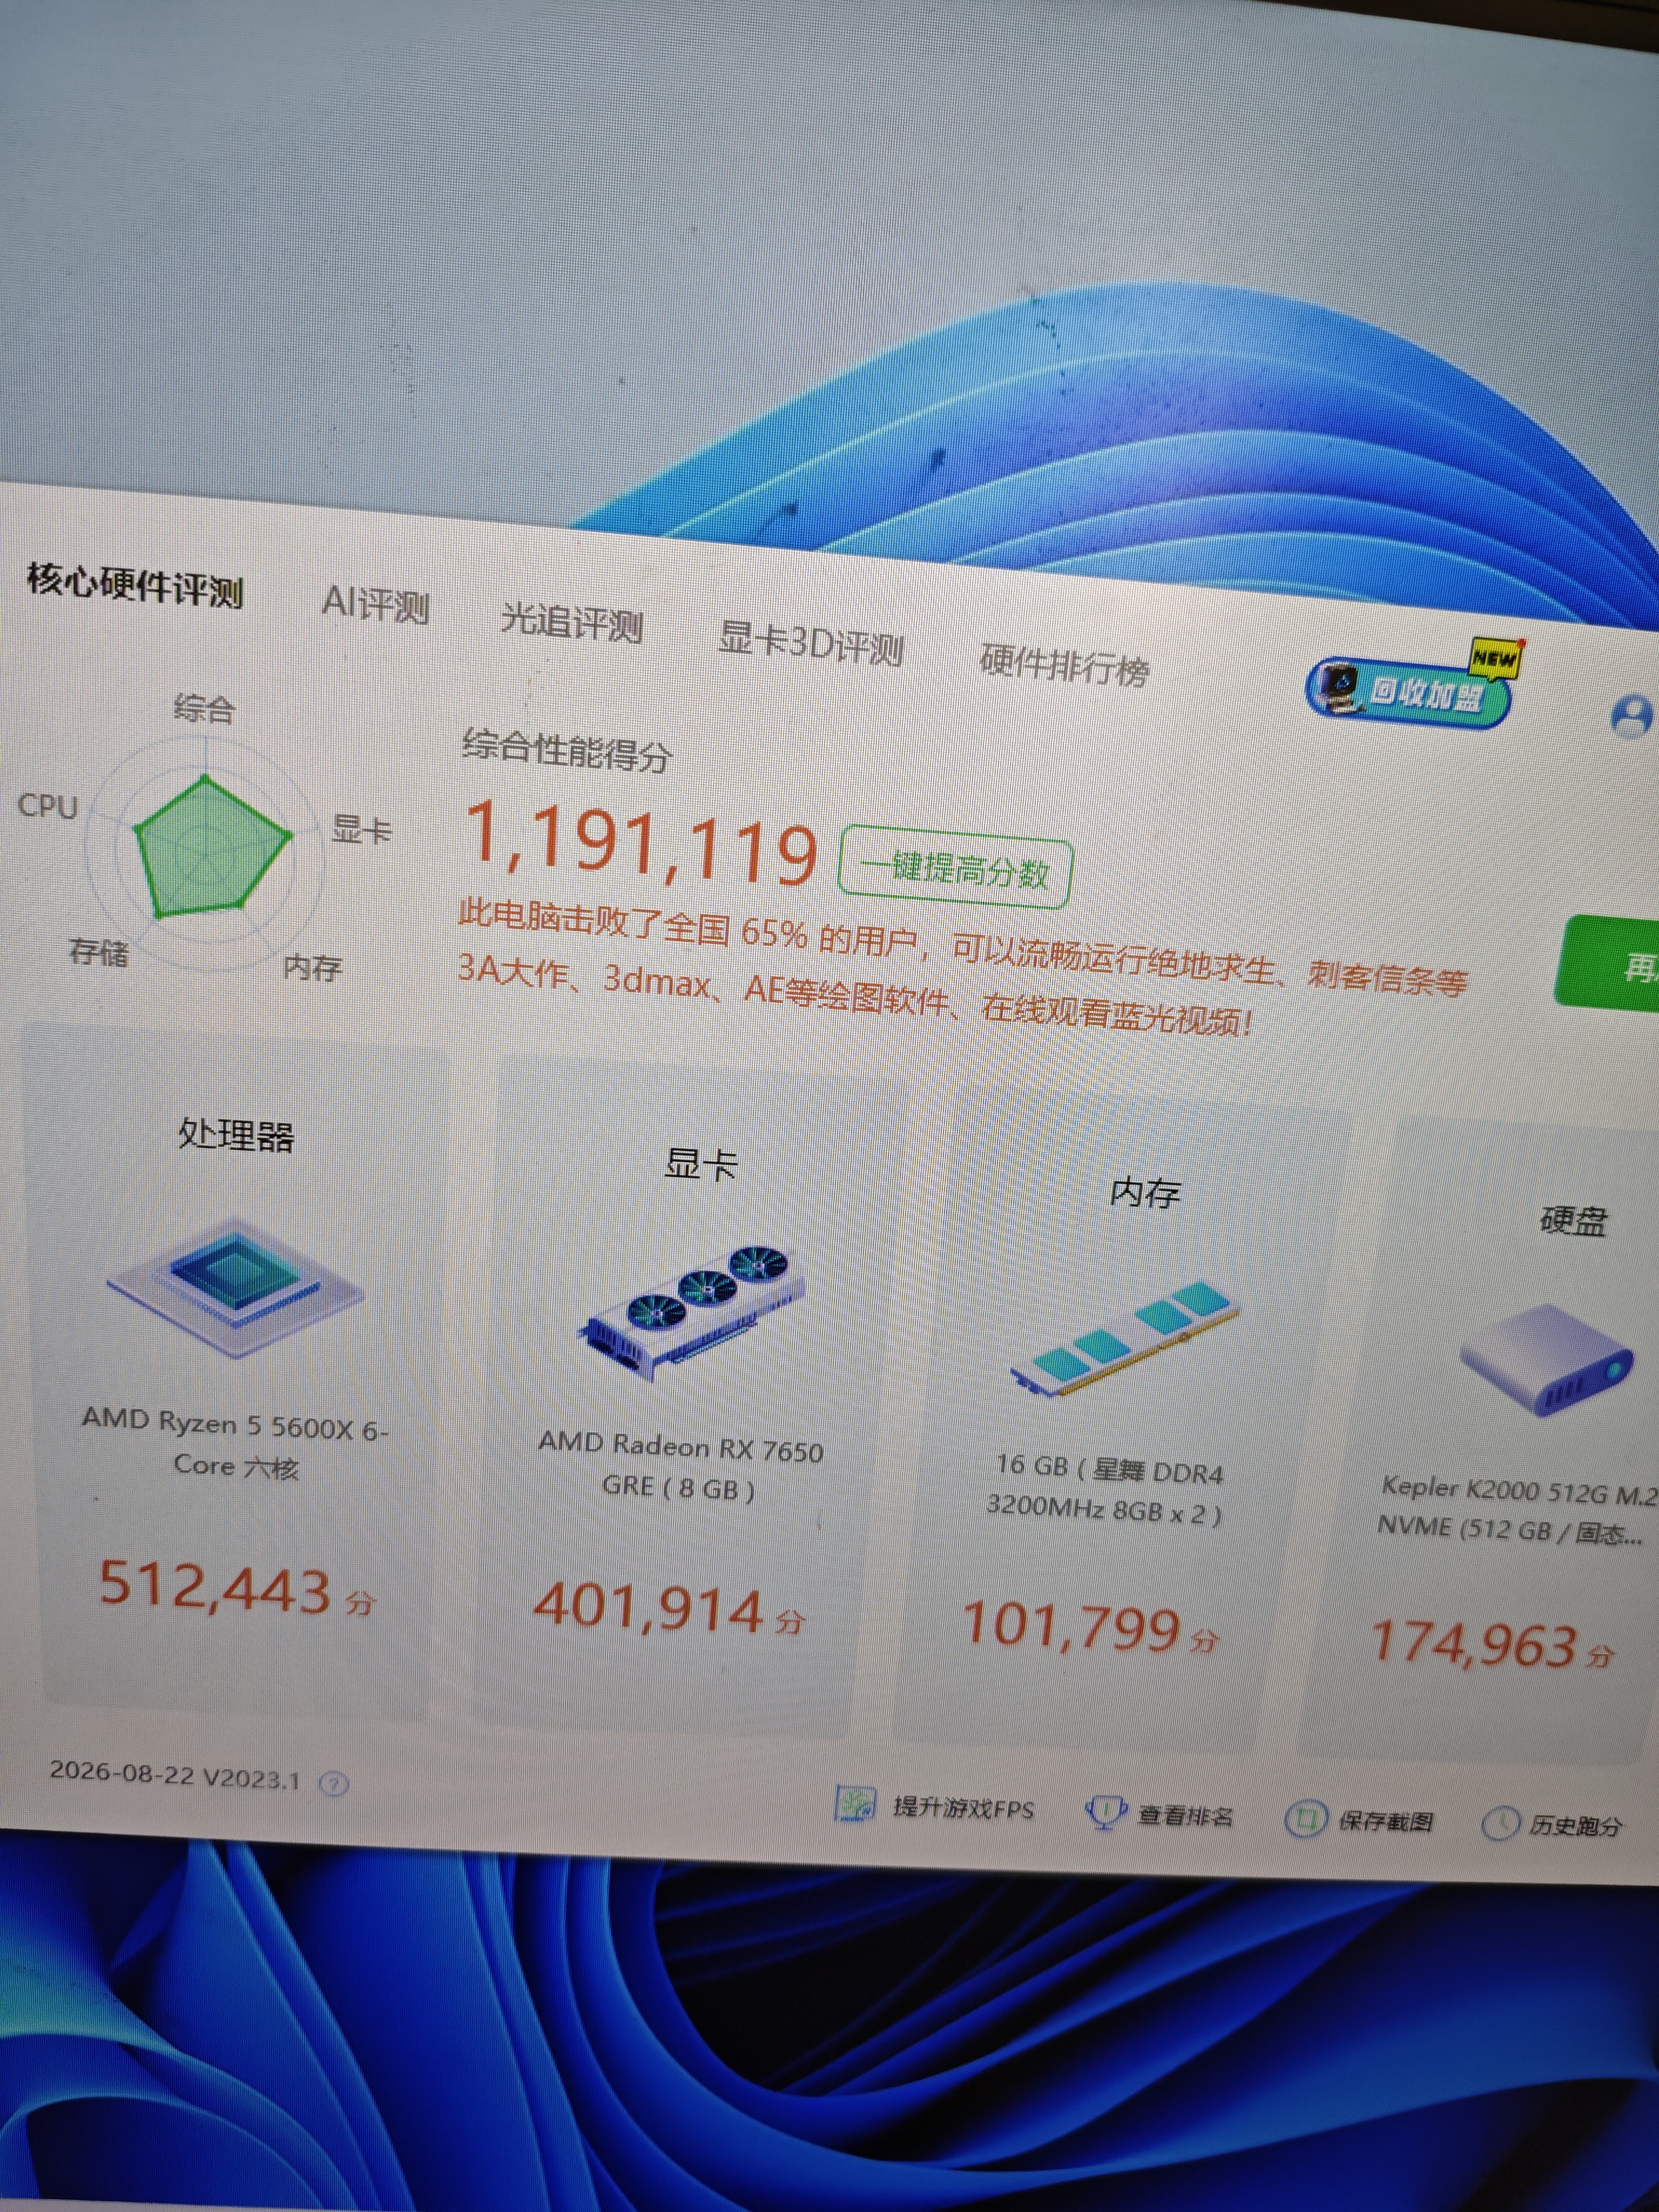Image resolution: width=1659 pixels, height=2212 pixels.
Task: Click the 16 GB DDR4 3200MHz text
Action: (x=1107, y=1490)
